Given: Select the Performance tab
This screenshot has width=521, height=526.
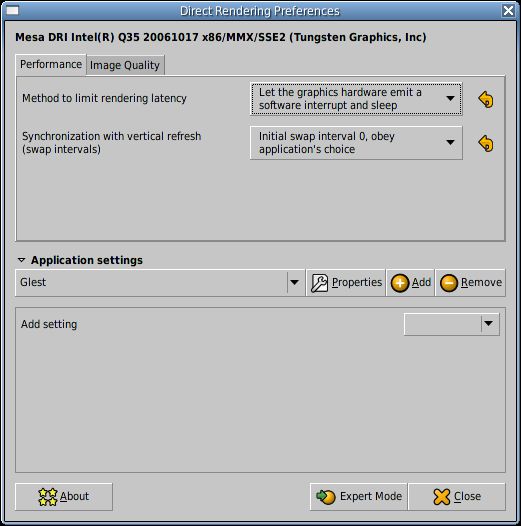Looking at the screenshot, I should 51,65.
